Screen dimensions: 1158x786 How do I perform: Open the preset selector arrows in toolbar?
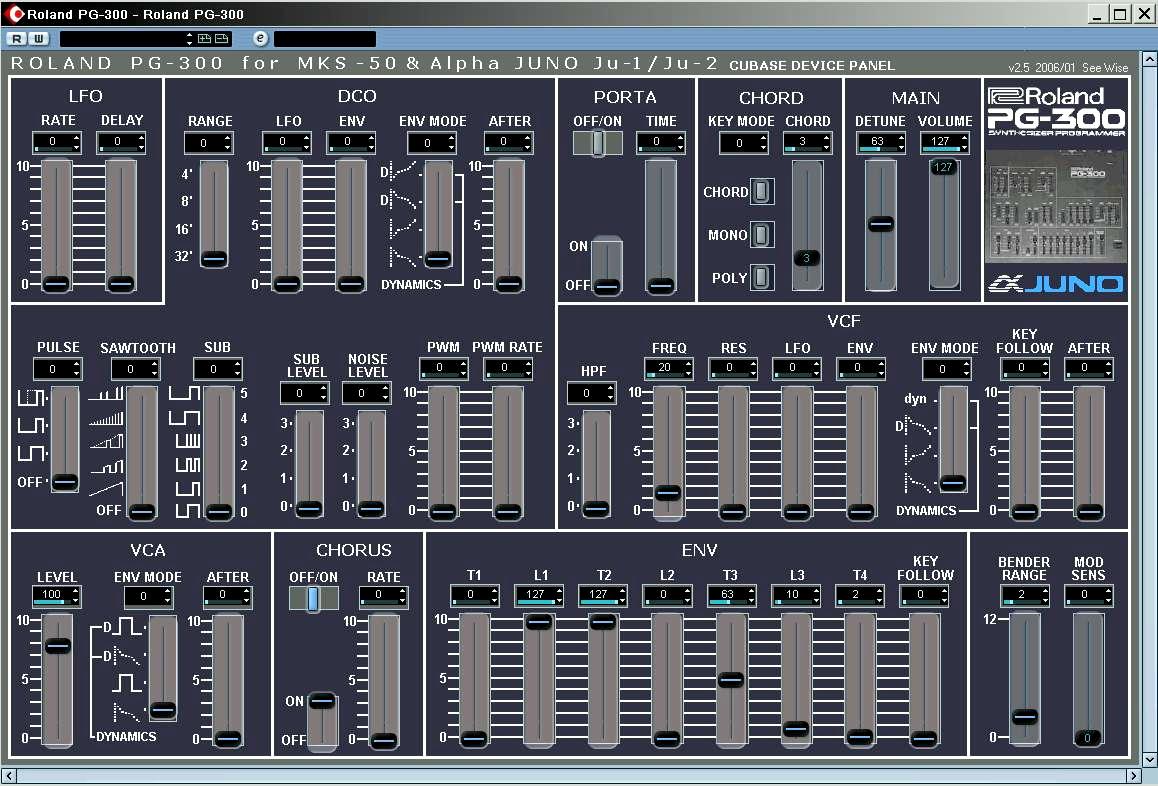pyautogui.click(x=189, y=39)
